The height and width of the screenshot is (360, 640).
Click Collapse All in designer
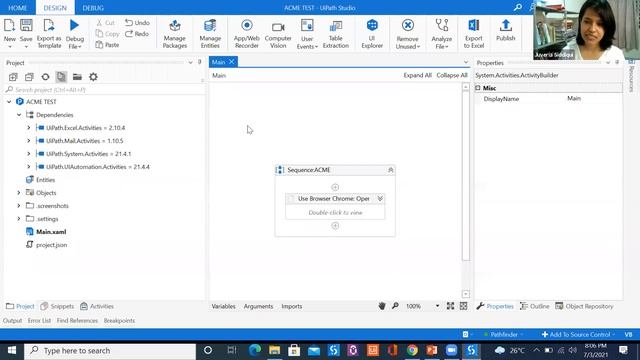452,76
